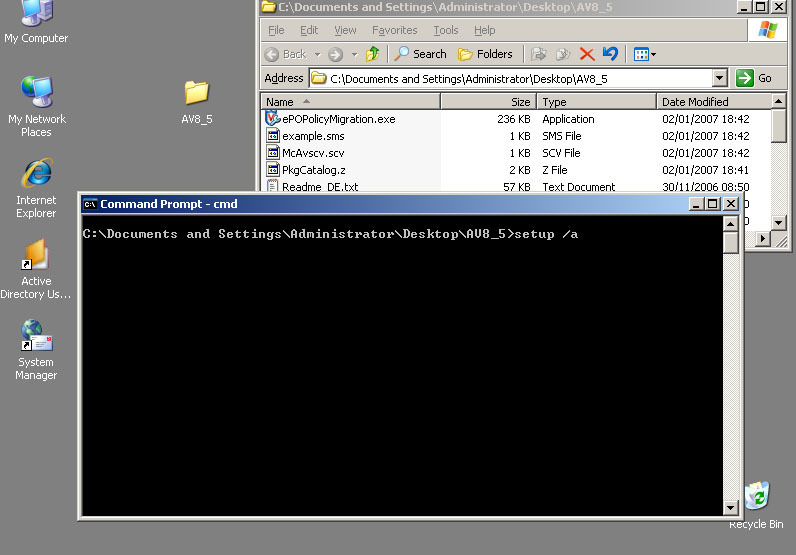The height and width of the screenshot is (555, 796).
Task: Click the Windows flag logo in Explorer
Action: [x=767, y=30]
